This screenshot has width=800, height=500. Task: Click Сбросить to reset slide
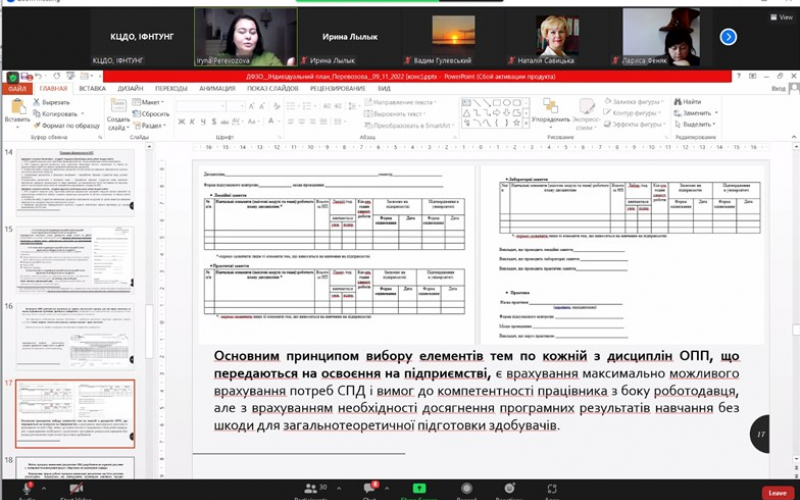(x=151, y=114)
